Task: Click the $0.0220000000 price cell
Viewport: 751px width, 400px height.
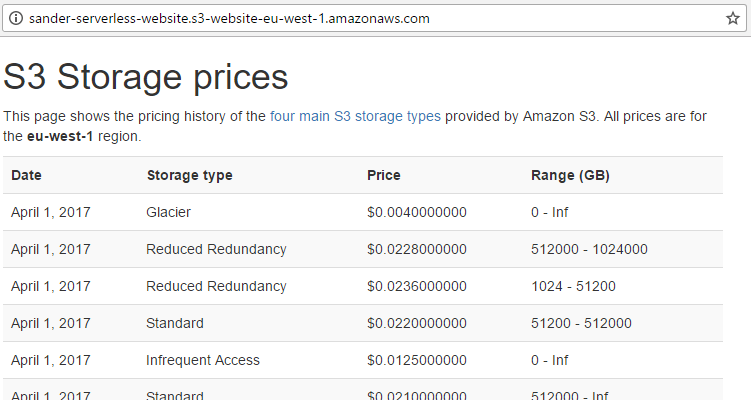Action: click(x=417, y=323)
